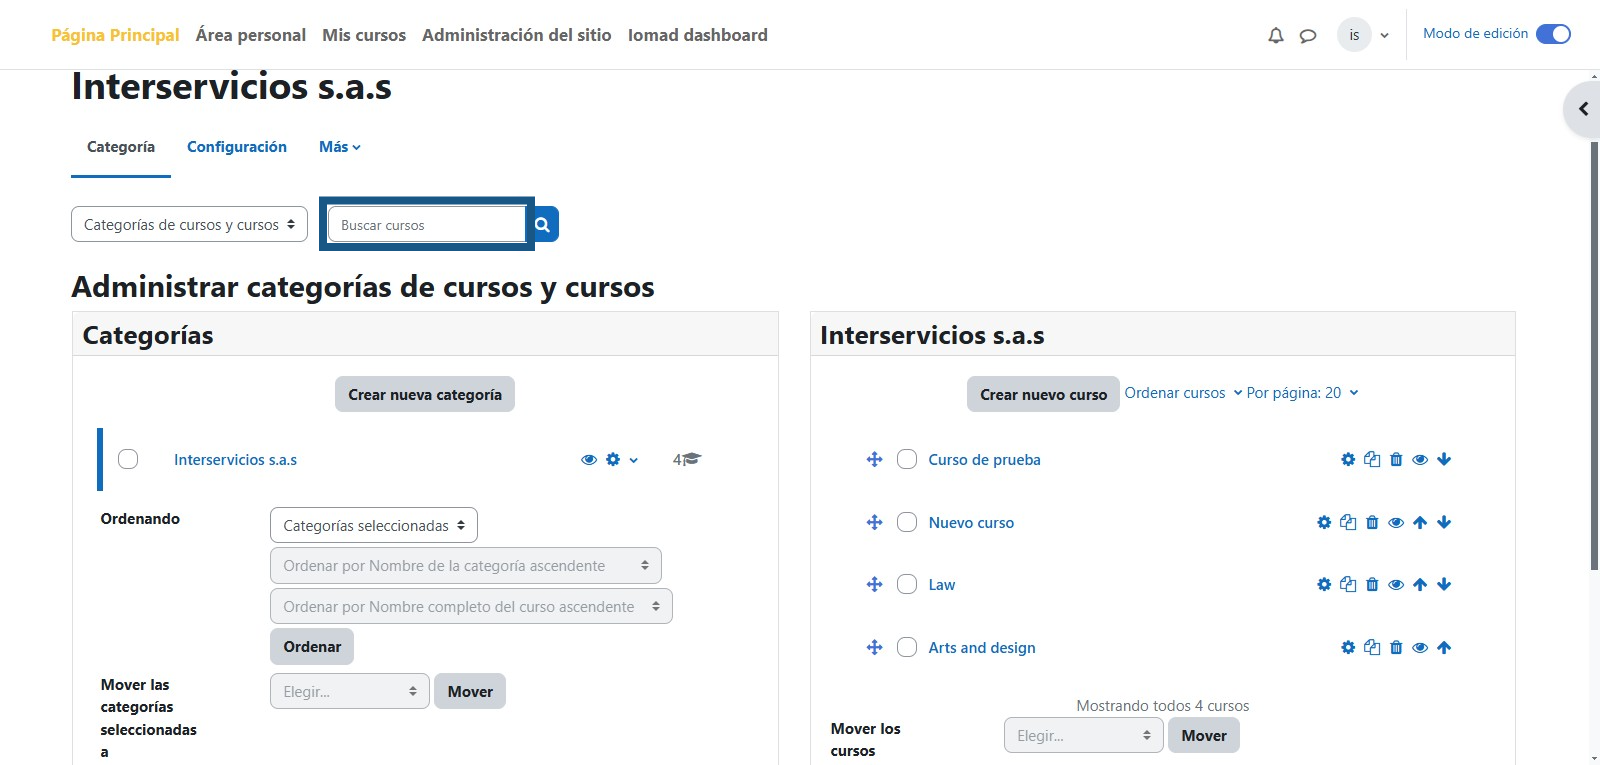This screenshot has width=1600, height=765.
Task: Move Arts and design course up
Action: 1444,648
